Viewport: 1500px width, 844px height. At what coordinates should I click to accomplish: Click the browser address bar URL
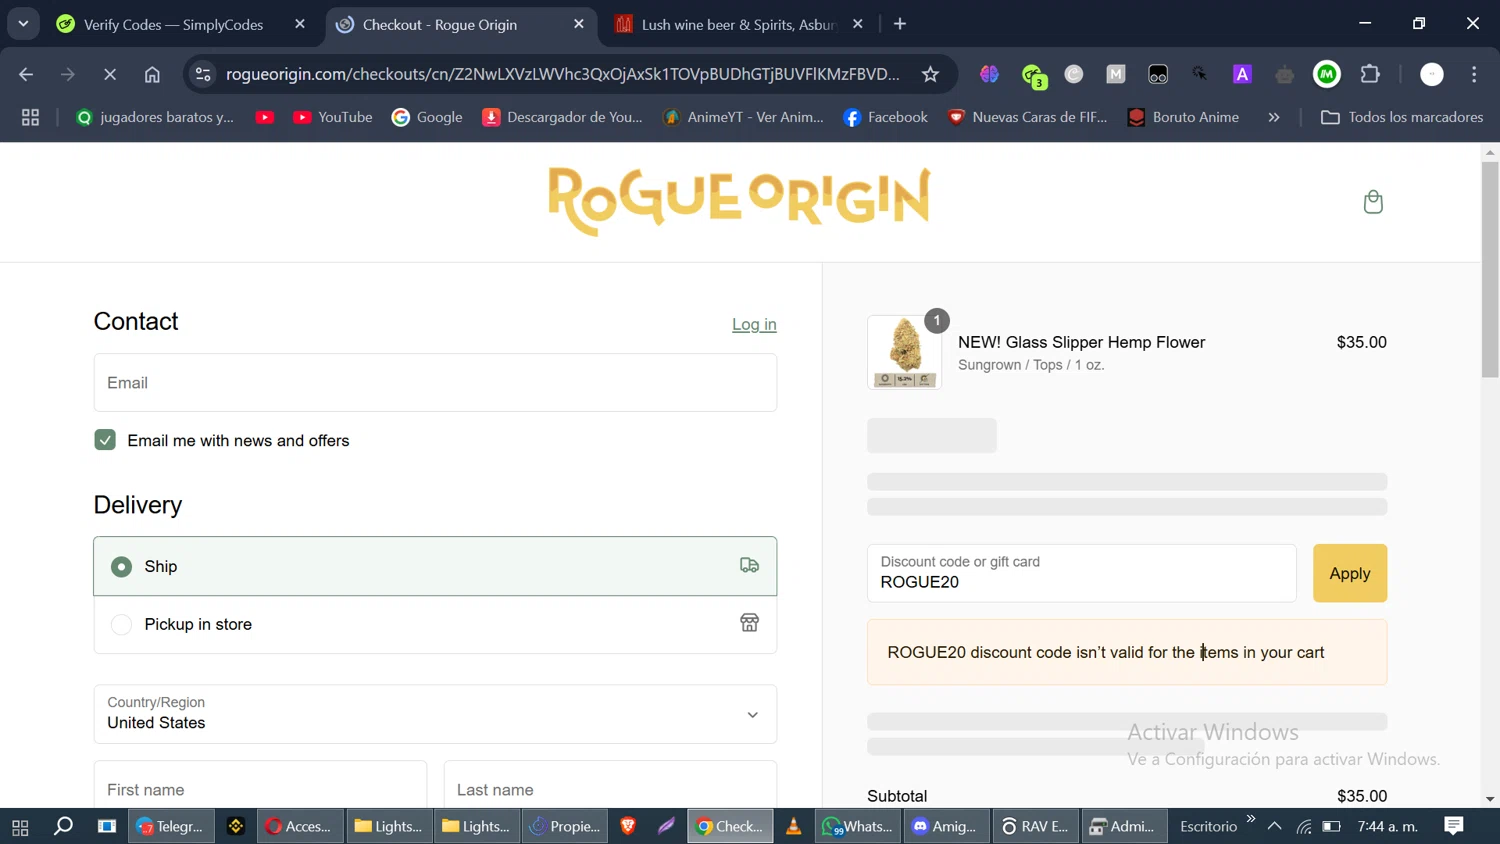[562, 74]
